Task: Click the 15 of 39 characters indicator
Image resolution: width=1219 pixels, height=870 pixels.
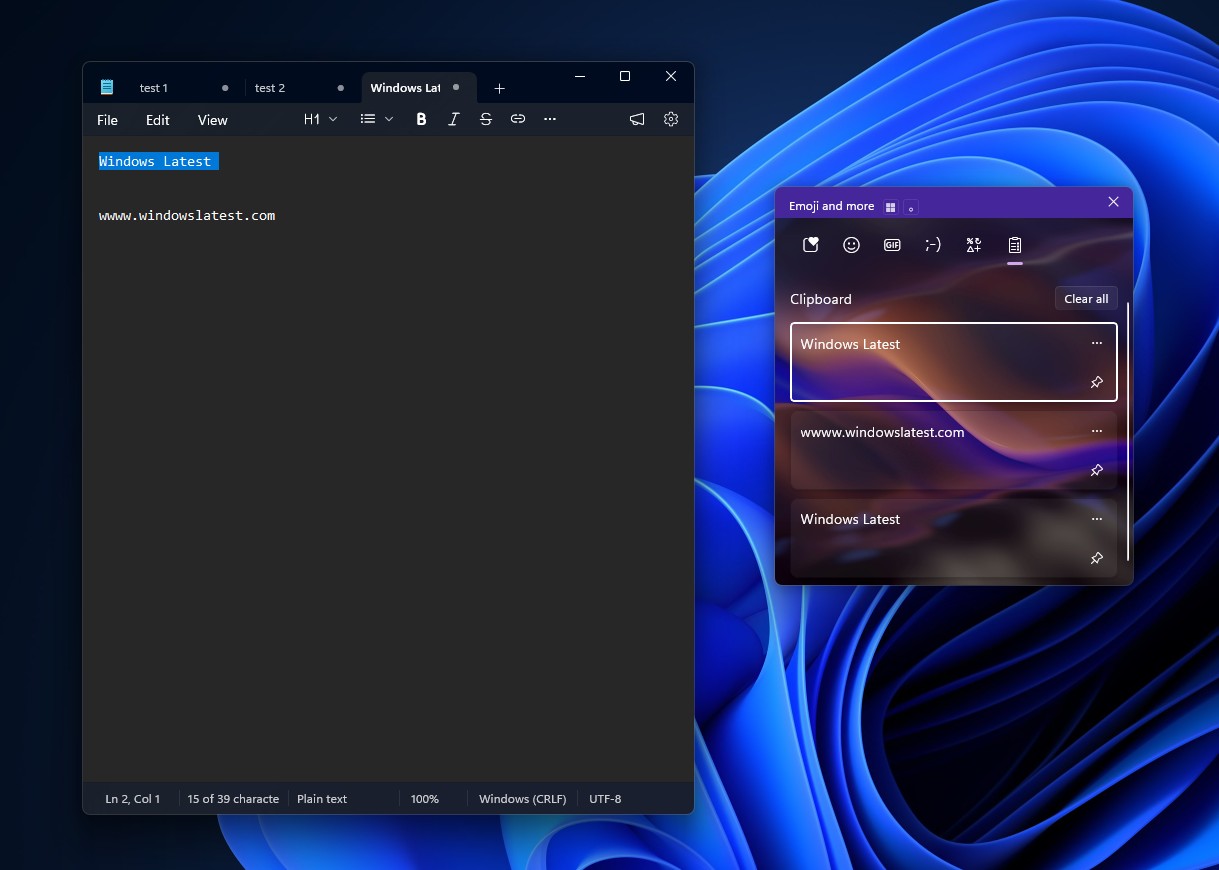Action: click(233, 799)
